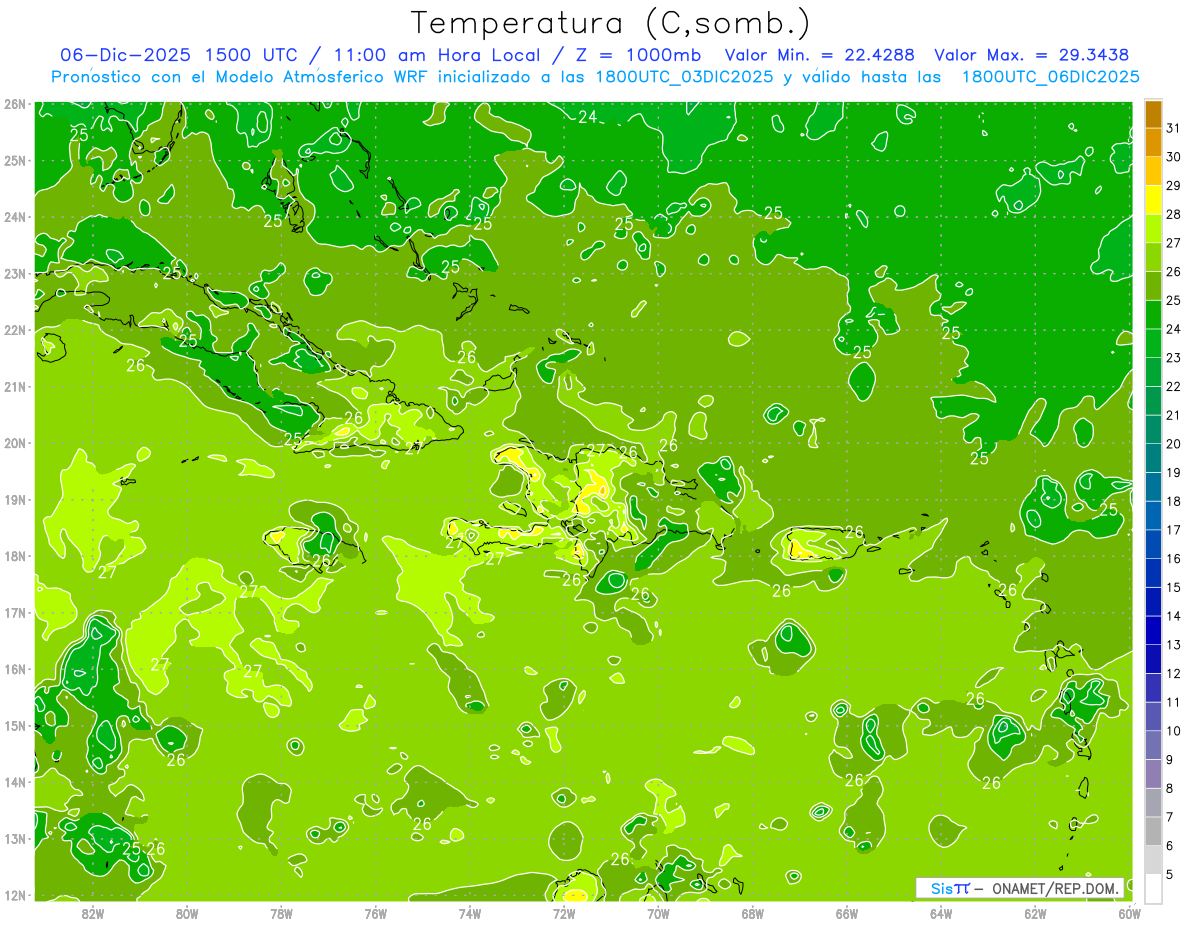Screen dimensions: 1200x927
Task: Click the "26N" latitude axis label
Action: point(14,104)
